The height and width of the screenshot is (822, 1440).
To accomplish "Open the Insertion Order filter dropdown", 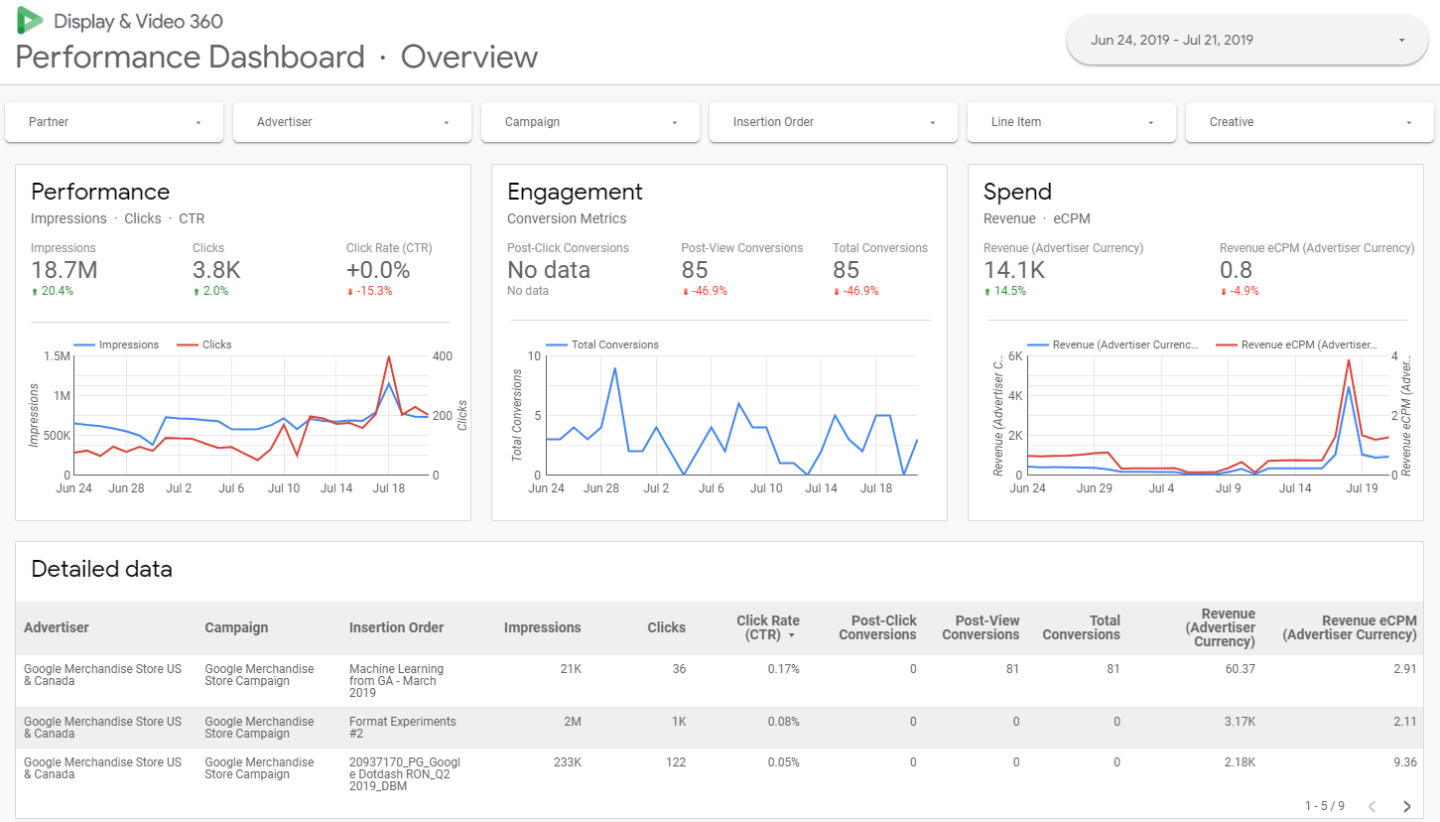I will (x=833, y=122).
